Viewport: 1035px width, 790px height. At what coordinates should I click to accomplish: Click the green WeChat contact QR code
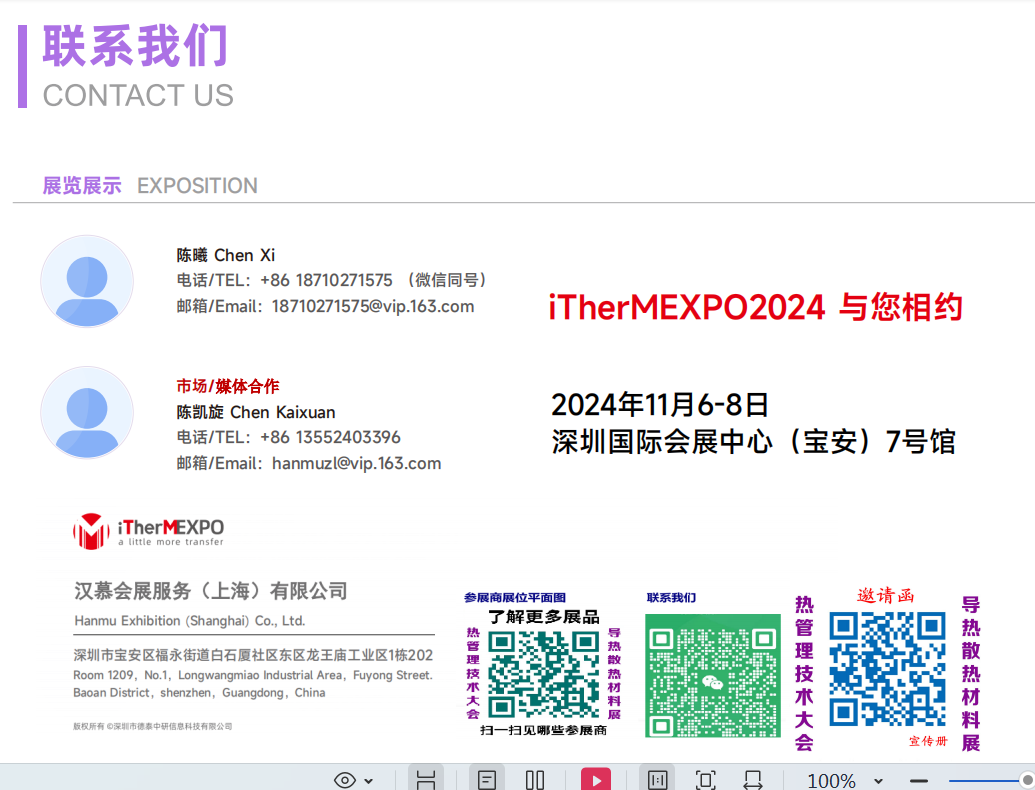713,675
